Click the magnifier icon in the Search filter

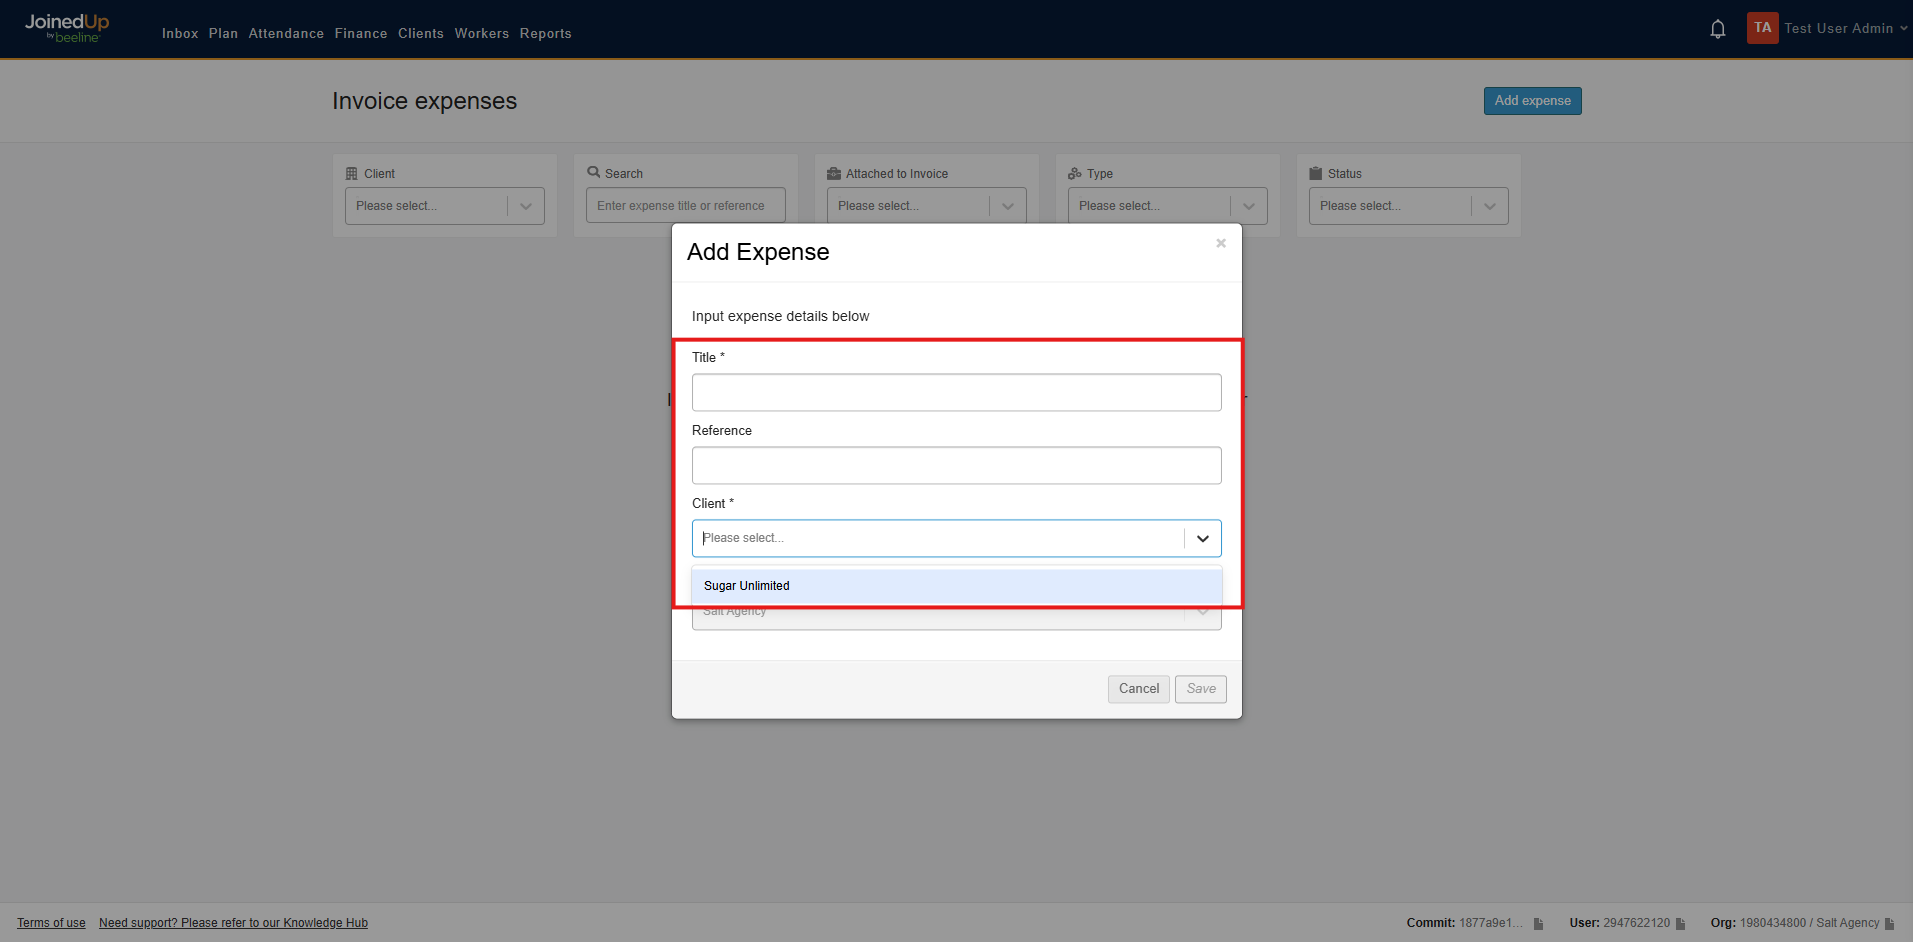coord(594,172)
